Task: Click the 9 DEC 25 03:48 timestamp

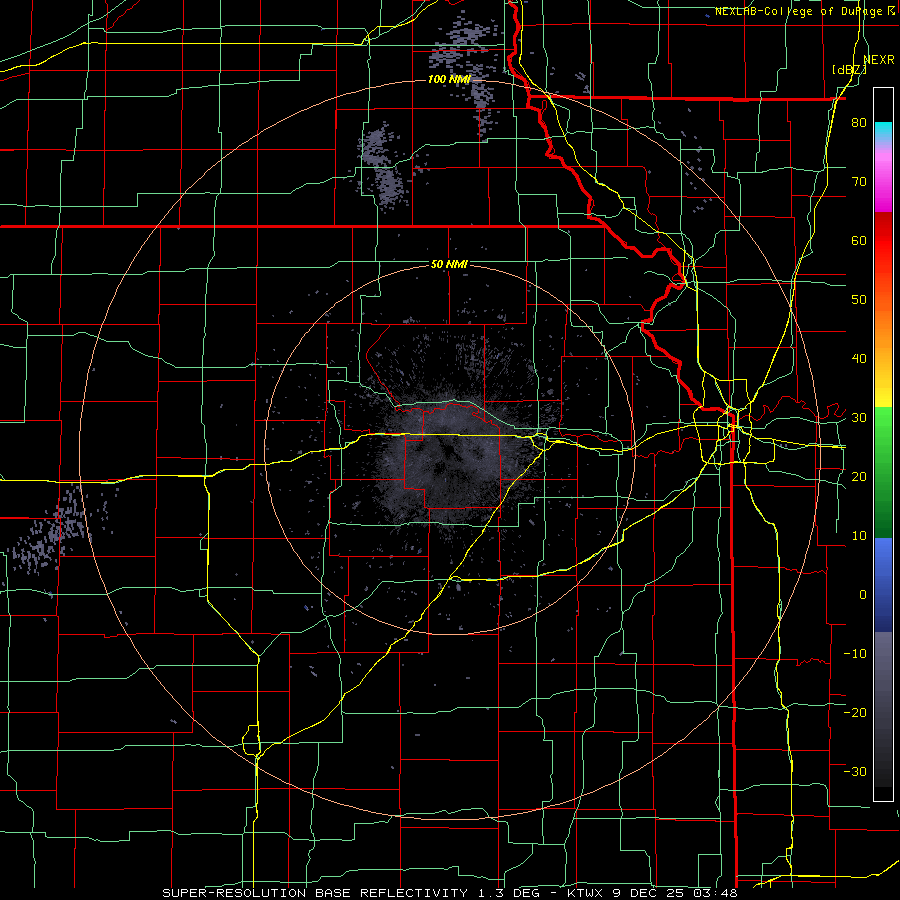Action: 676,893
